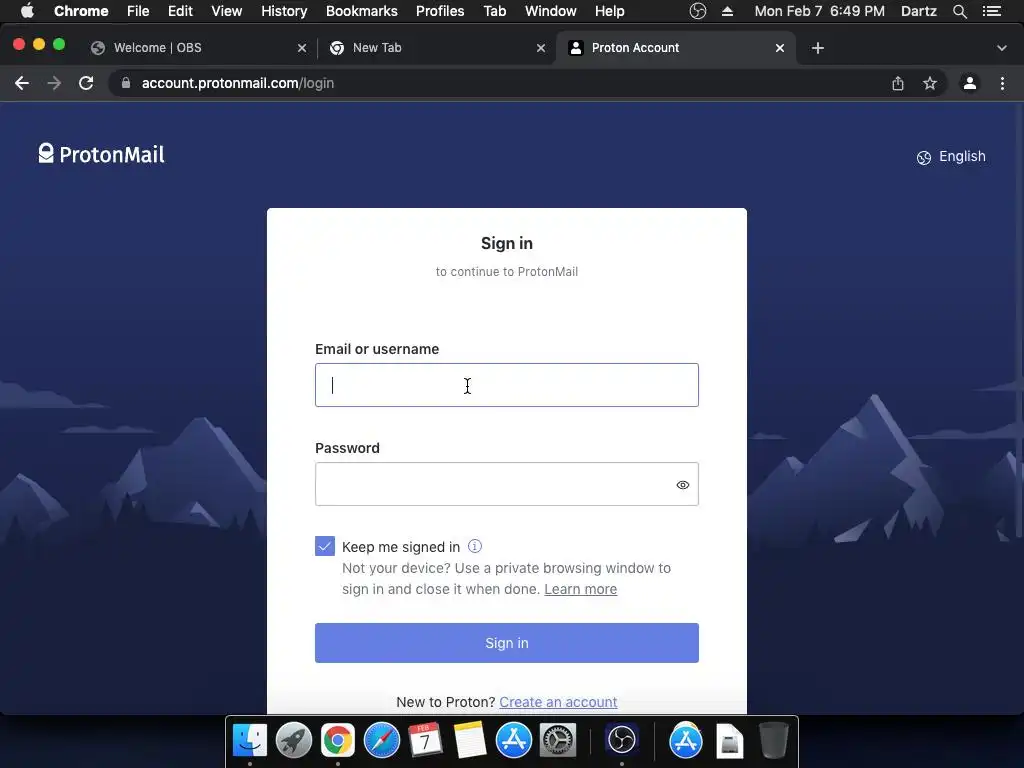The width and height of the screenshot is (1024, 768).
Task: Close the Proton Account tab
Action: point(780,48)
